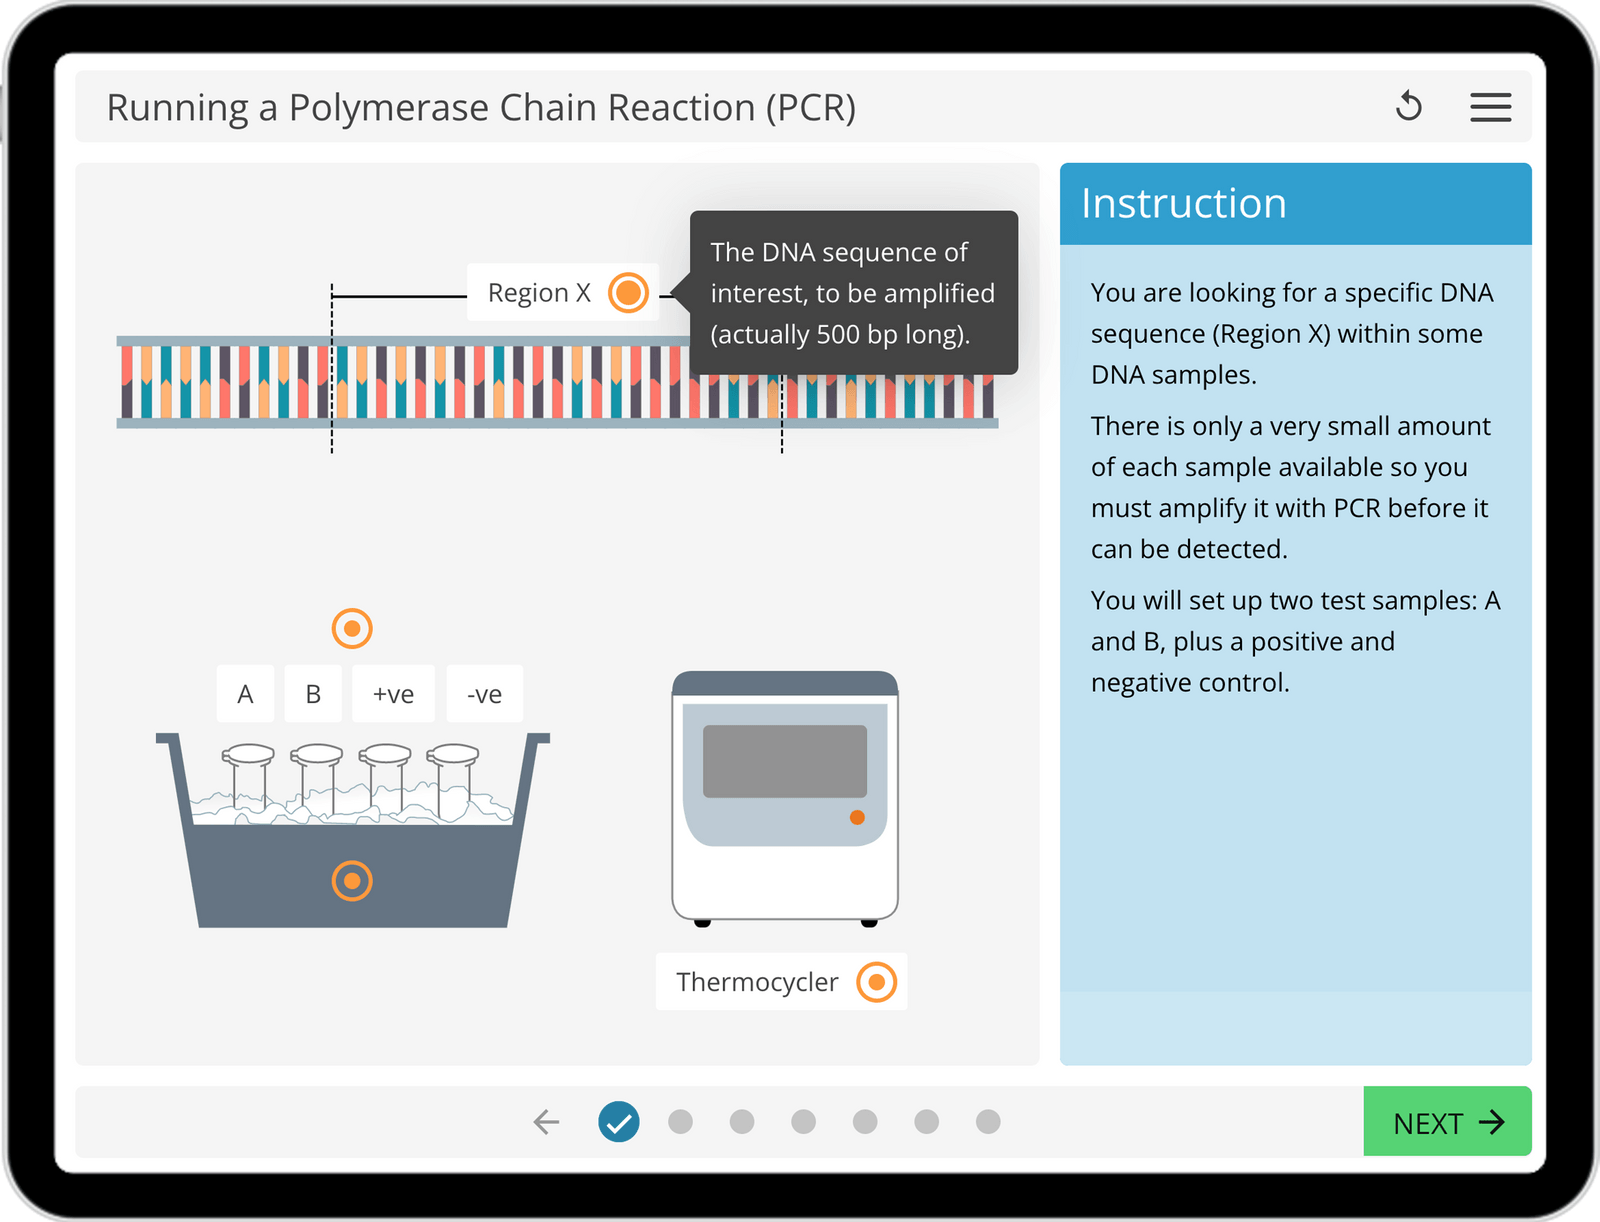Click the Region X label
This screenshot has width=1600, height=1222.
tap(540, 293)
